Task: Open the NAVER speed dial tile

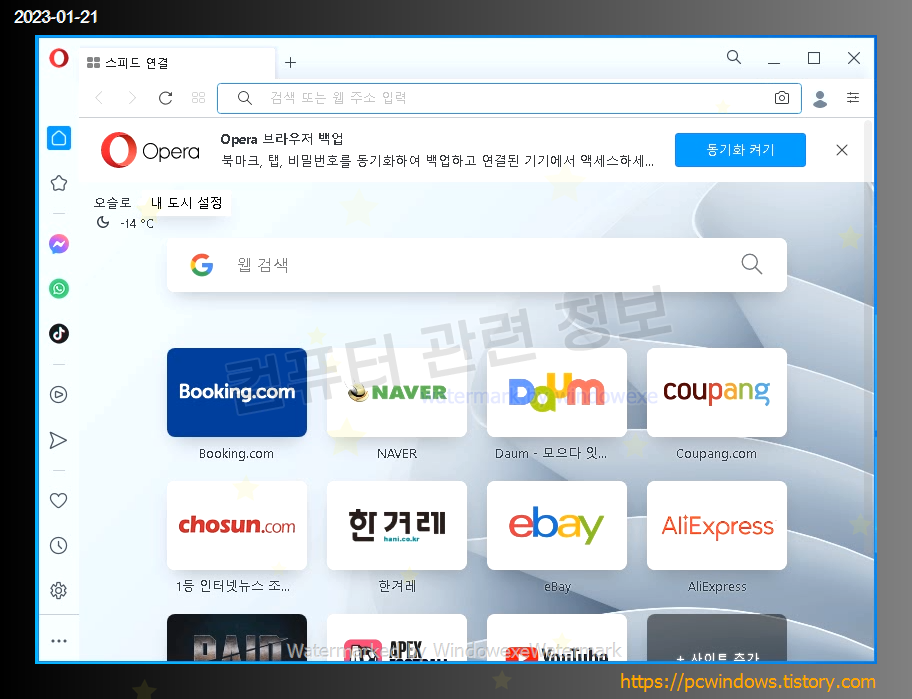Action: [x=397, y=393]
